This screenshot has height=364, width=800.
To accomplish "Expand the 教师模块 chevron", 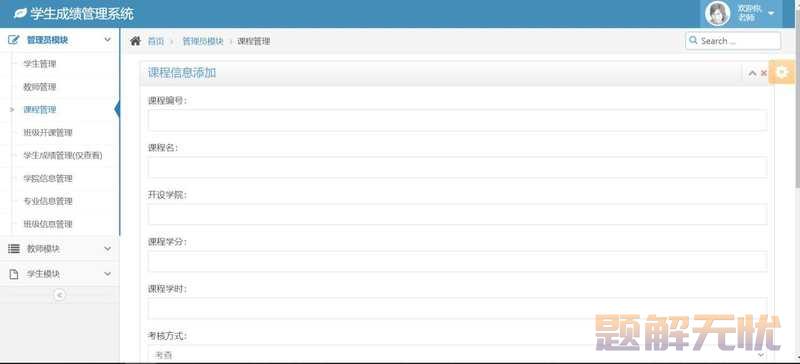I will [x=107, y=249].
